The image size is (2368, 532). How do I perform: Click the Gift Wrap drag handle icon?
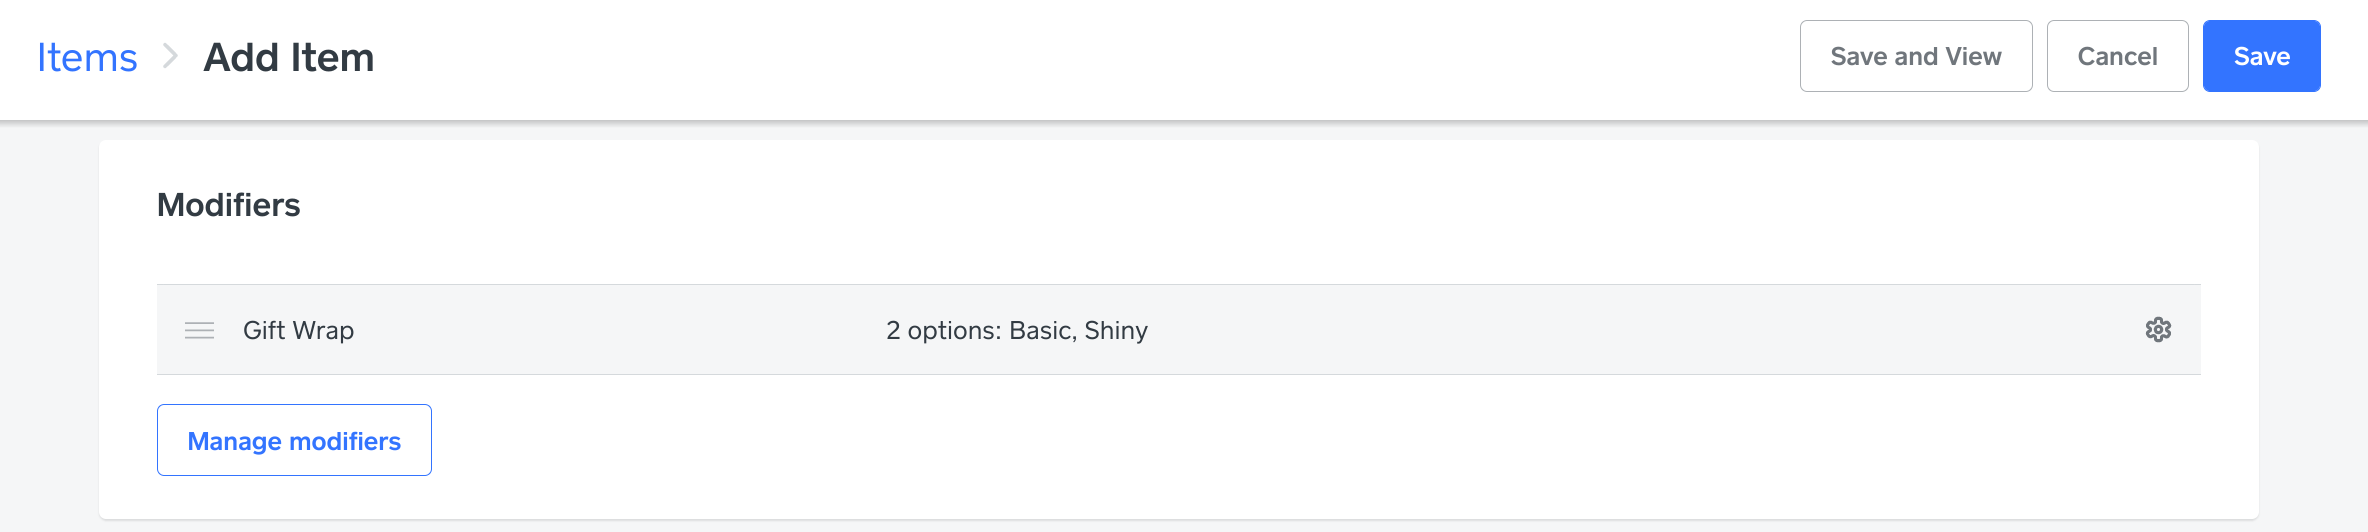coord(200,330)
